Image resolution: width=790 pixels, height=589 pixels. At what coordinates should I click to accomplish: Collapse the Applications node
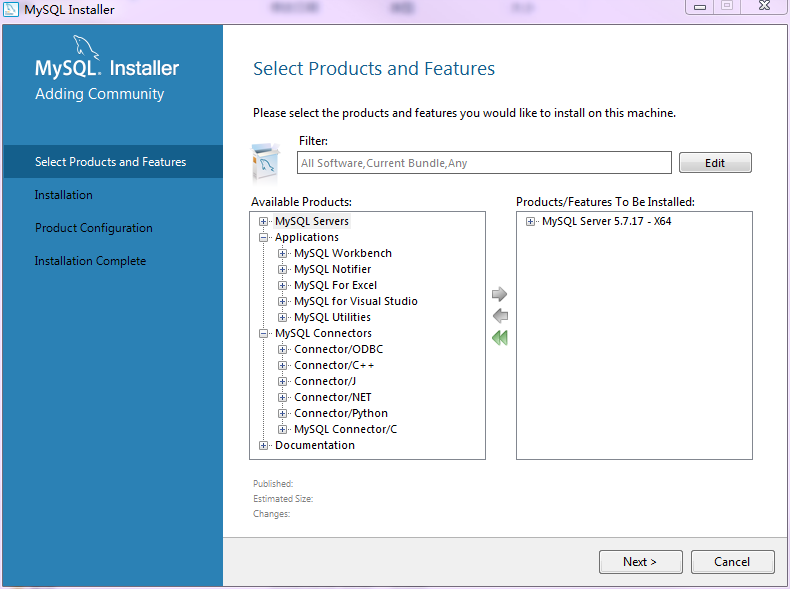(x=263, y=237)
